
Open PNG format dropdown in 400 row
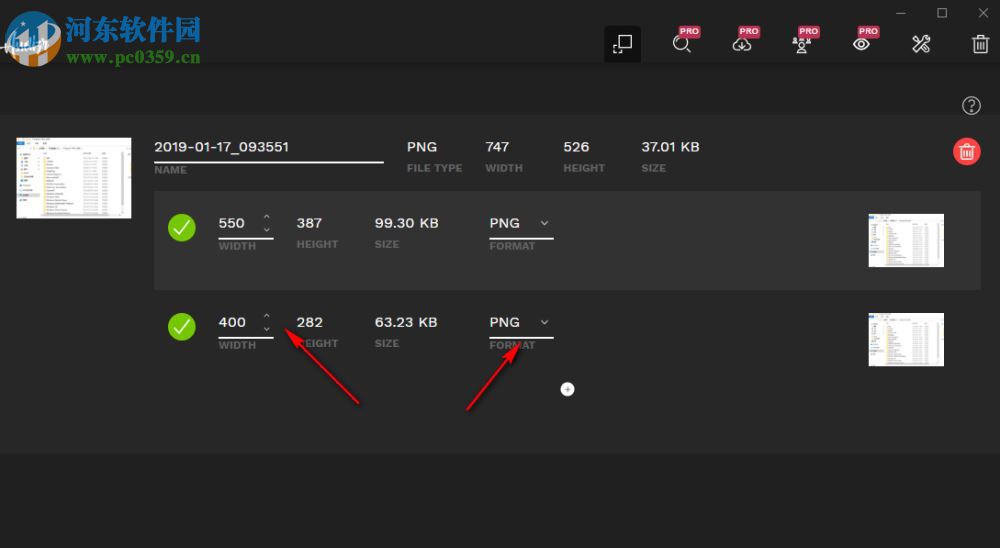point(521,323)
